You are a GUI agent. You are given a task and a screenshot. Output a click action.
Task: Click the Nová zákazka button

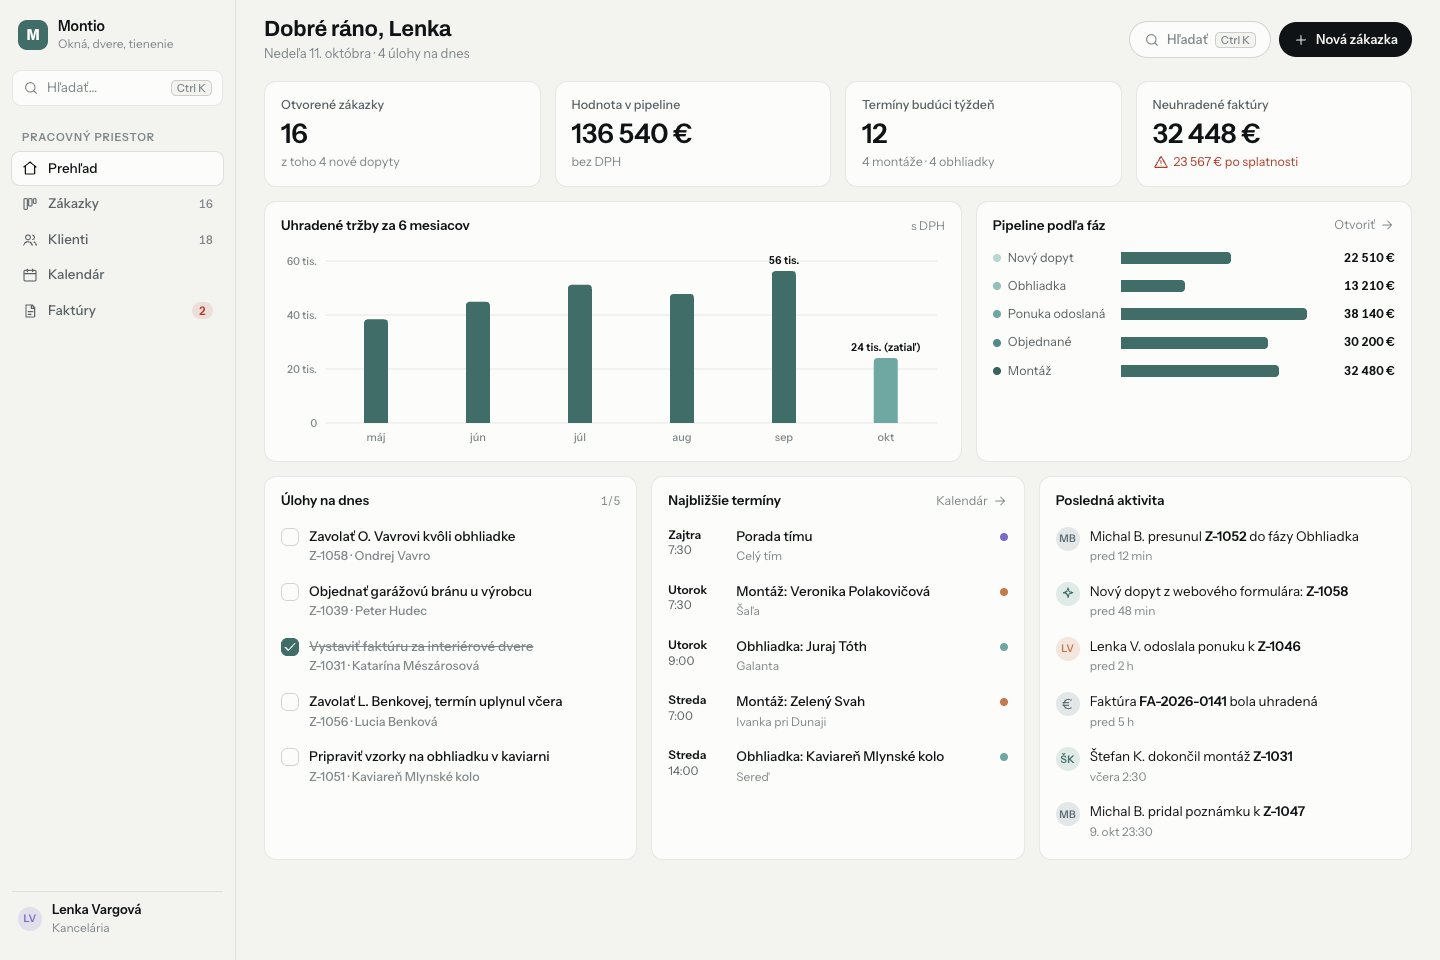tap(1345, 40)
